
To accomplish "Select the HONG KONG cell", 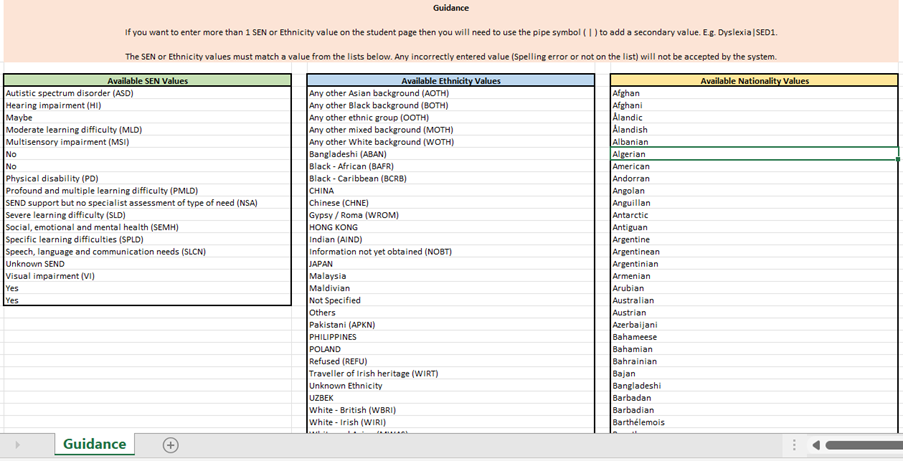I will (451, 227).
